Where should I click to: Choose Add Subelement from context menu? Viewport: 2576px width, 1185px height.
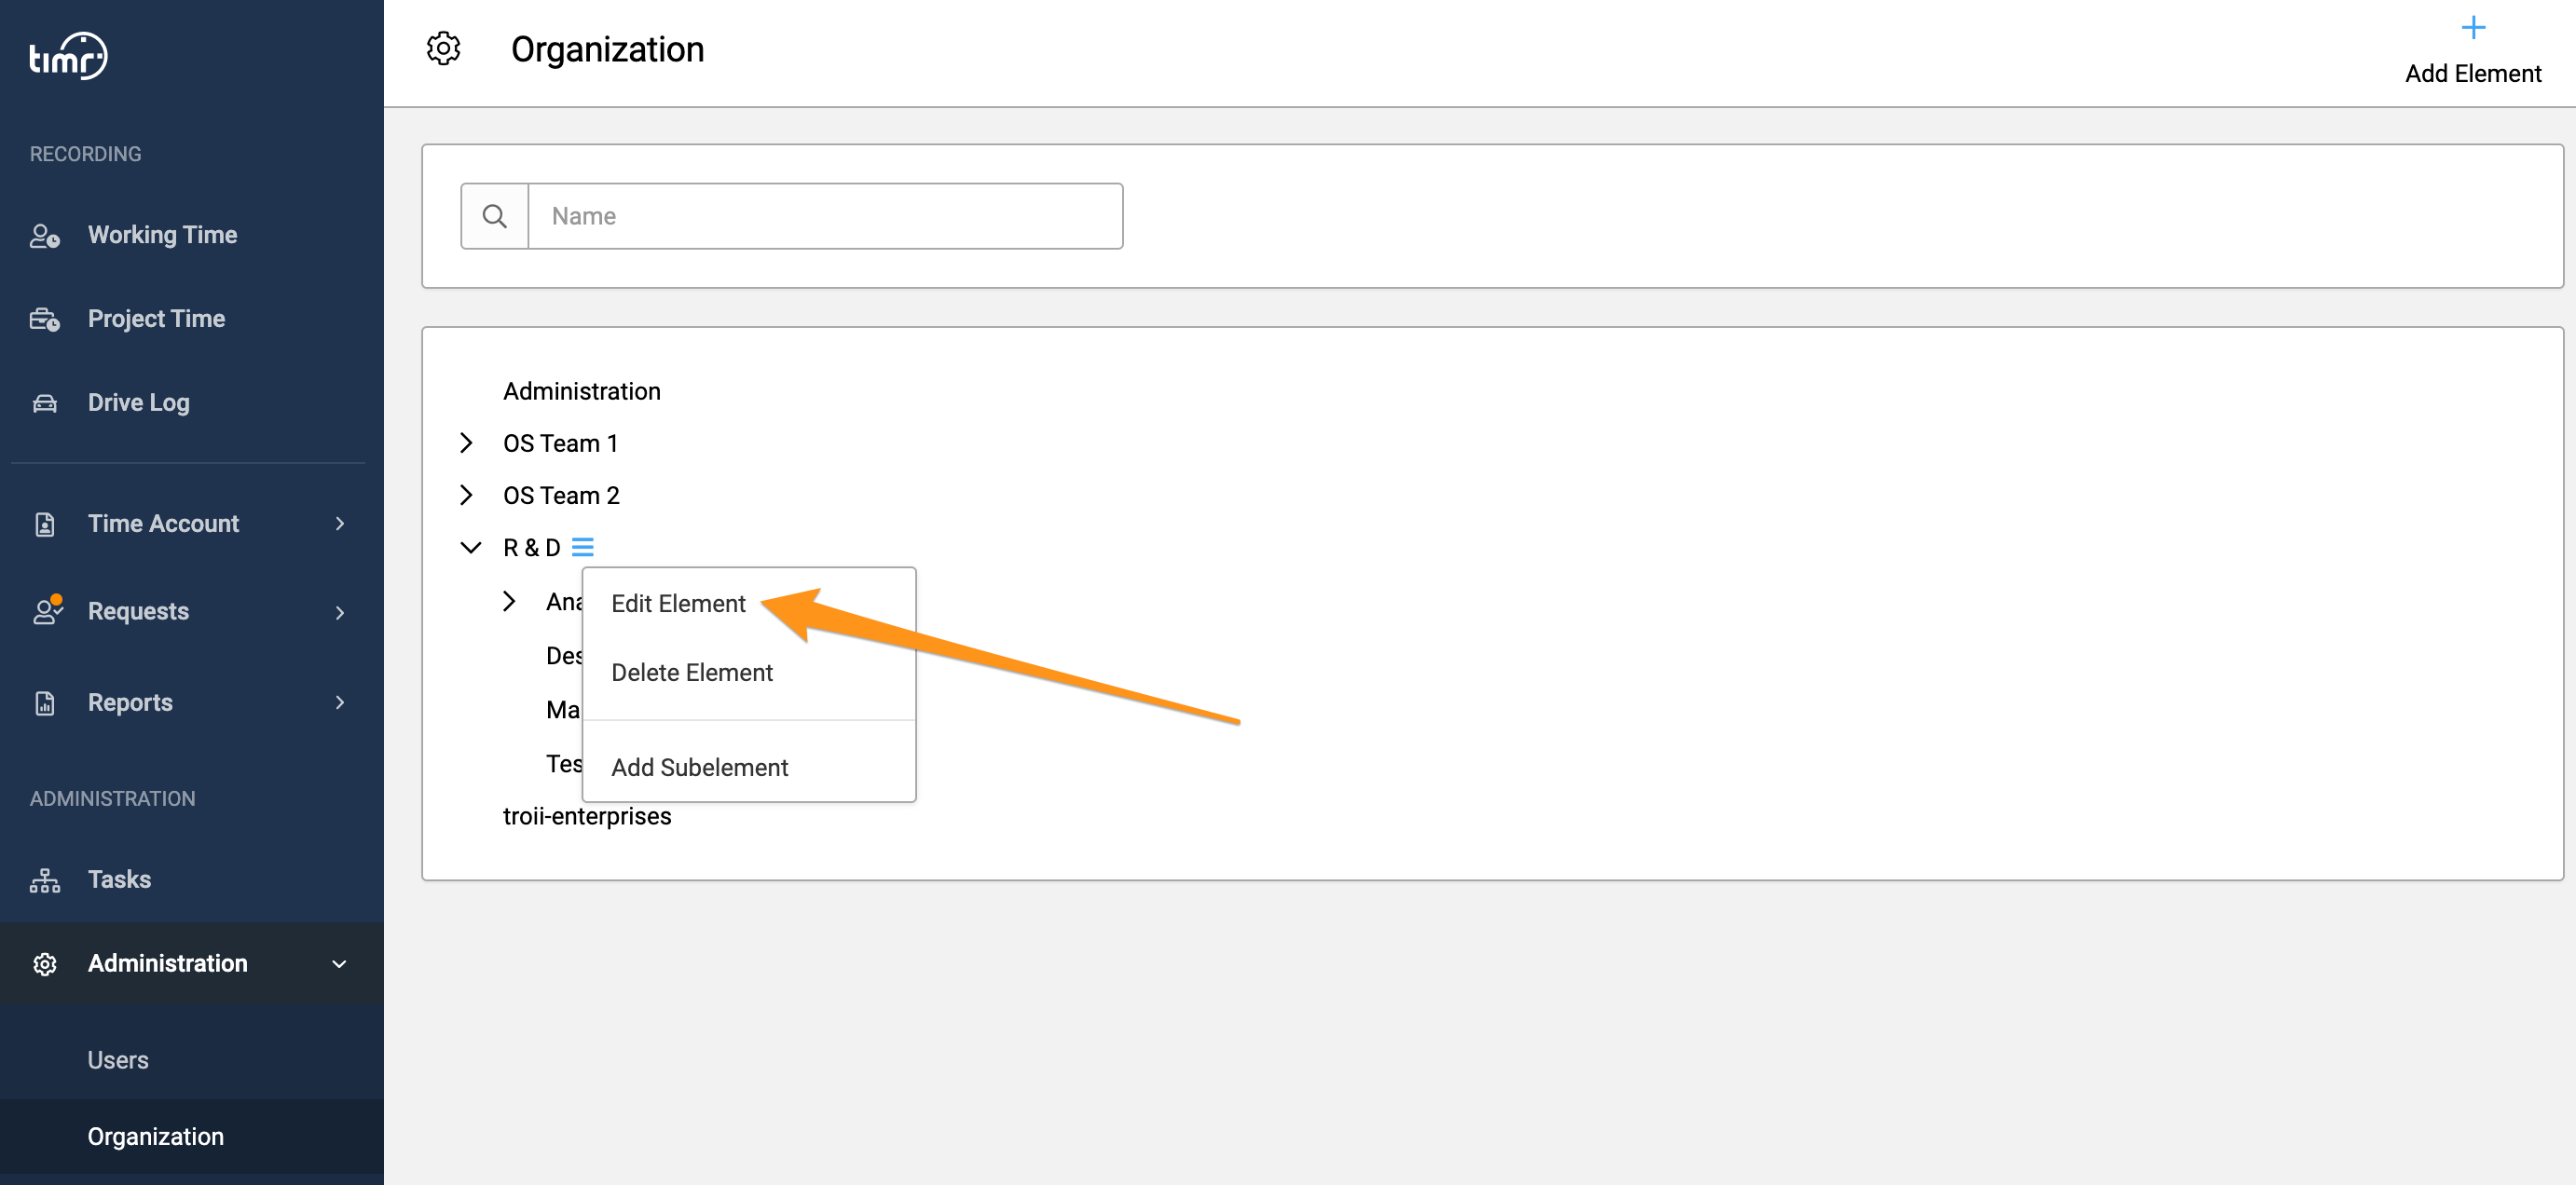point(699,767)
